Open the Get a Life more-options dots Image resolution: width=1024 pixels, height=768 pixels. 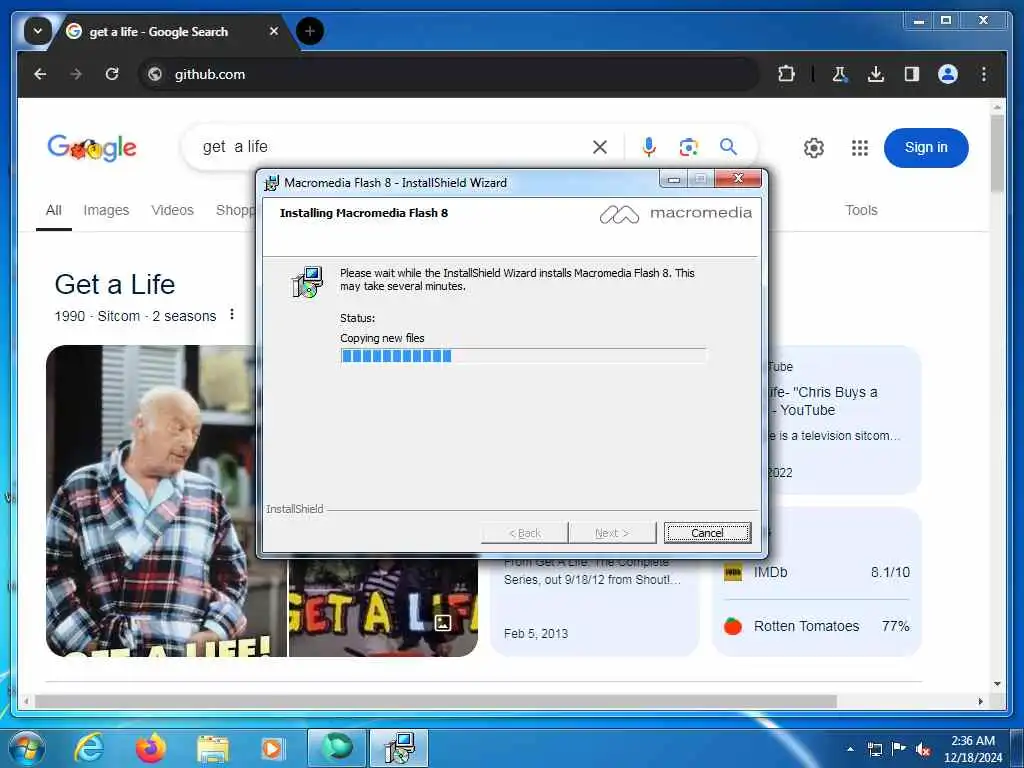(x=232, y=315)
